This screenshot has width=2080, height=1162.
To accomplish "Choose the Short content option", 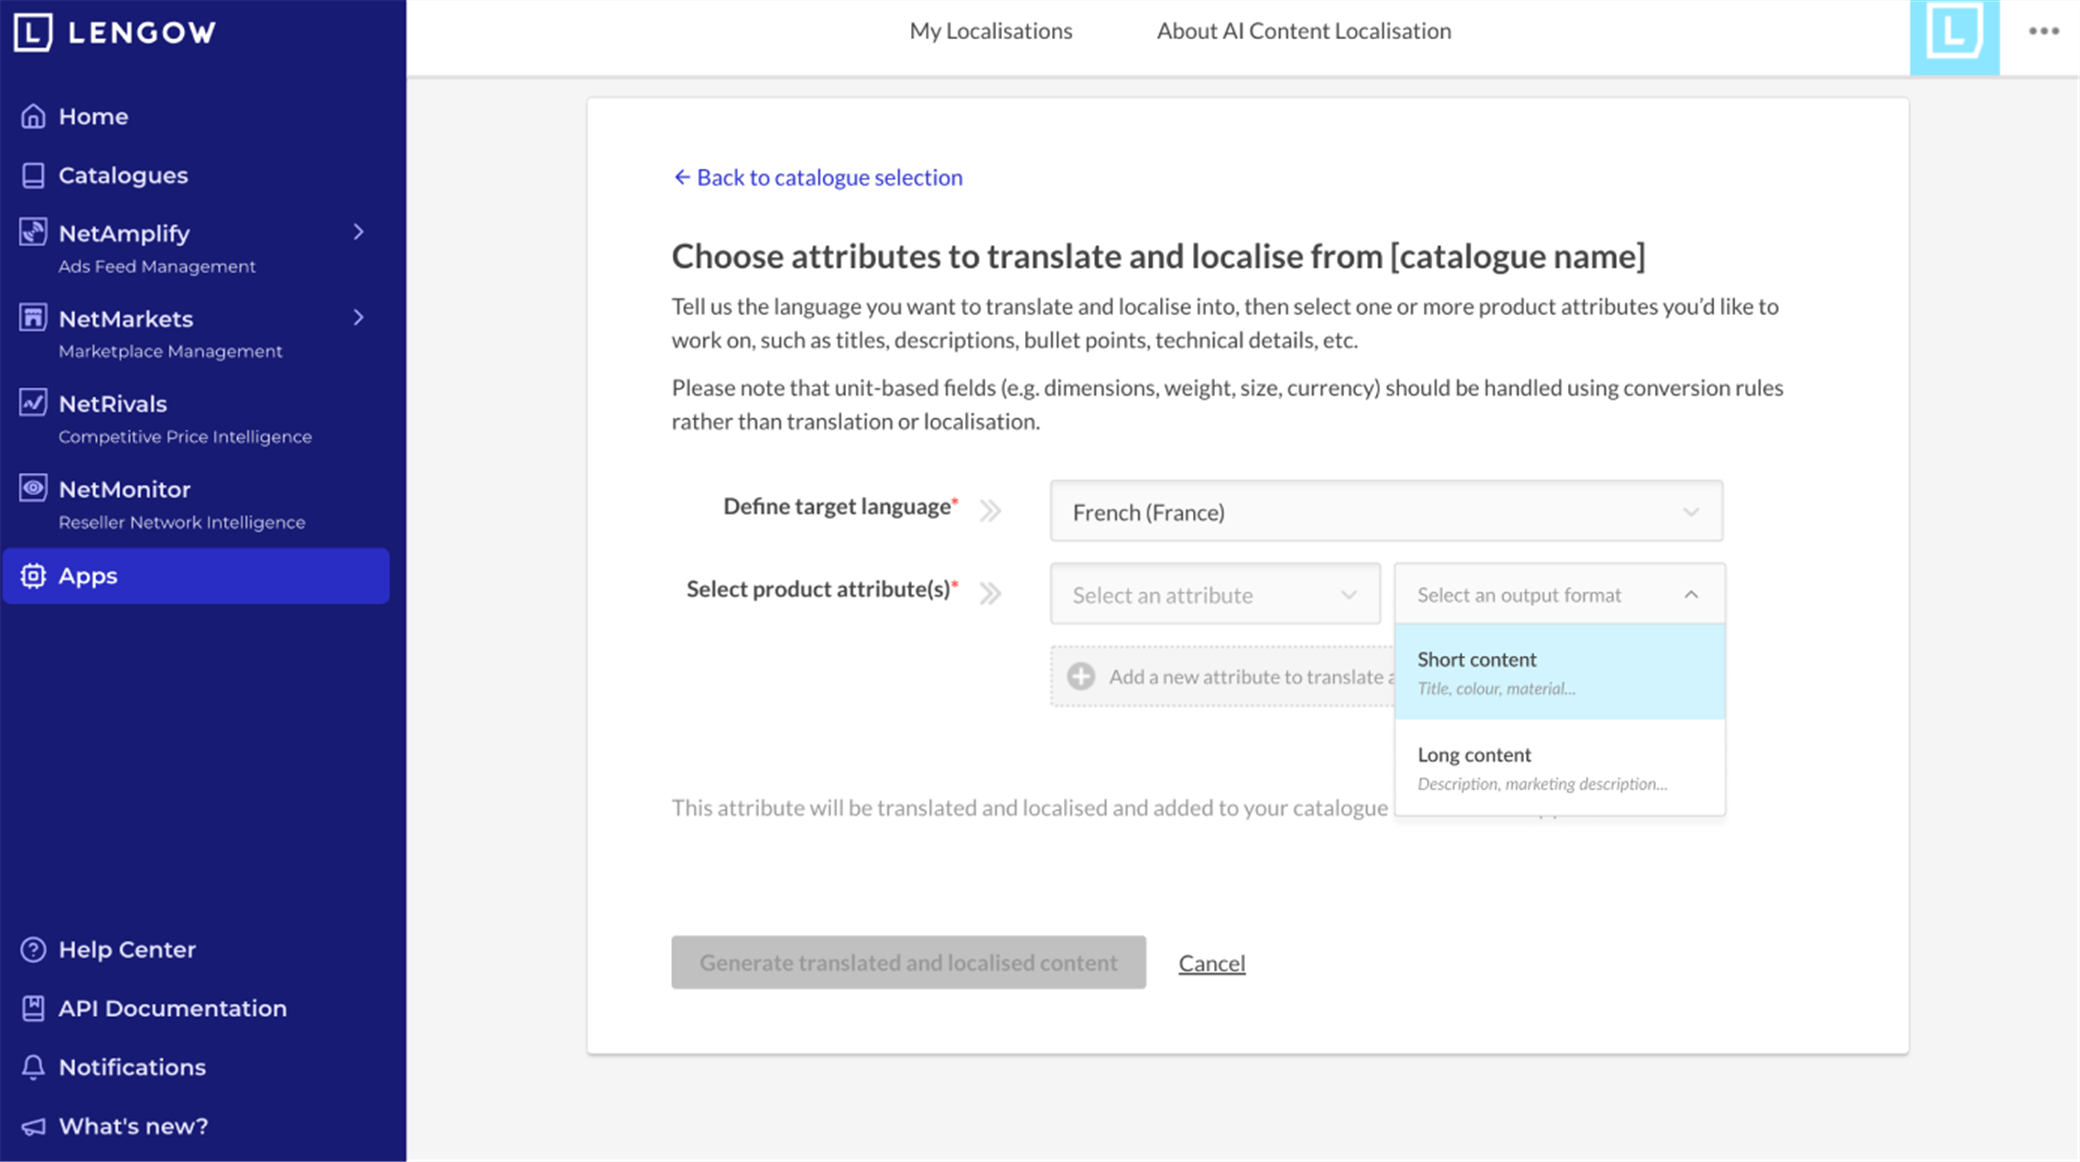I will click(x=1559, y=672).
